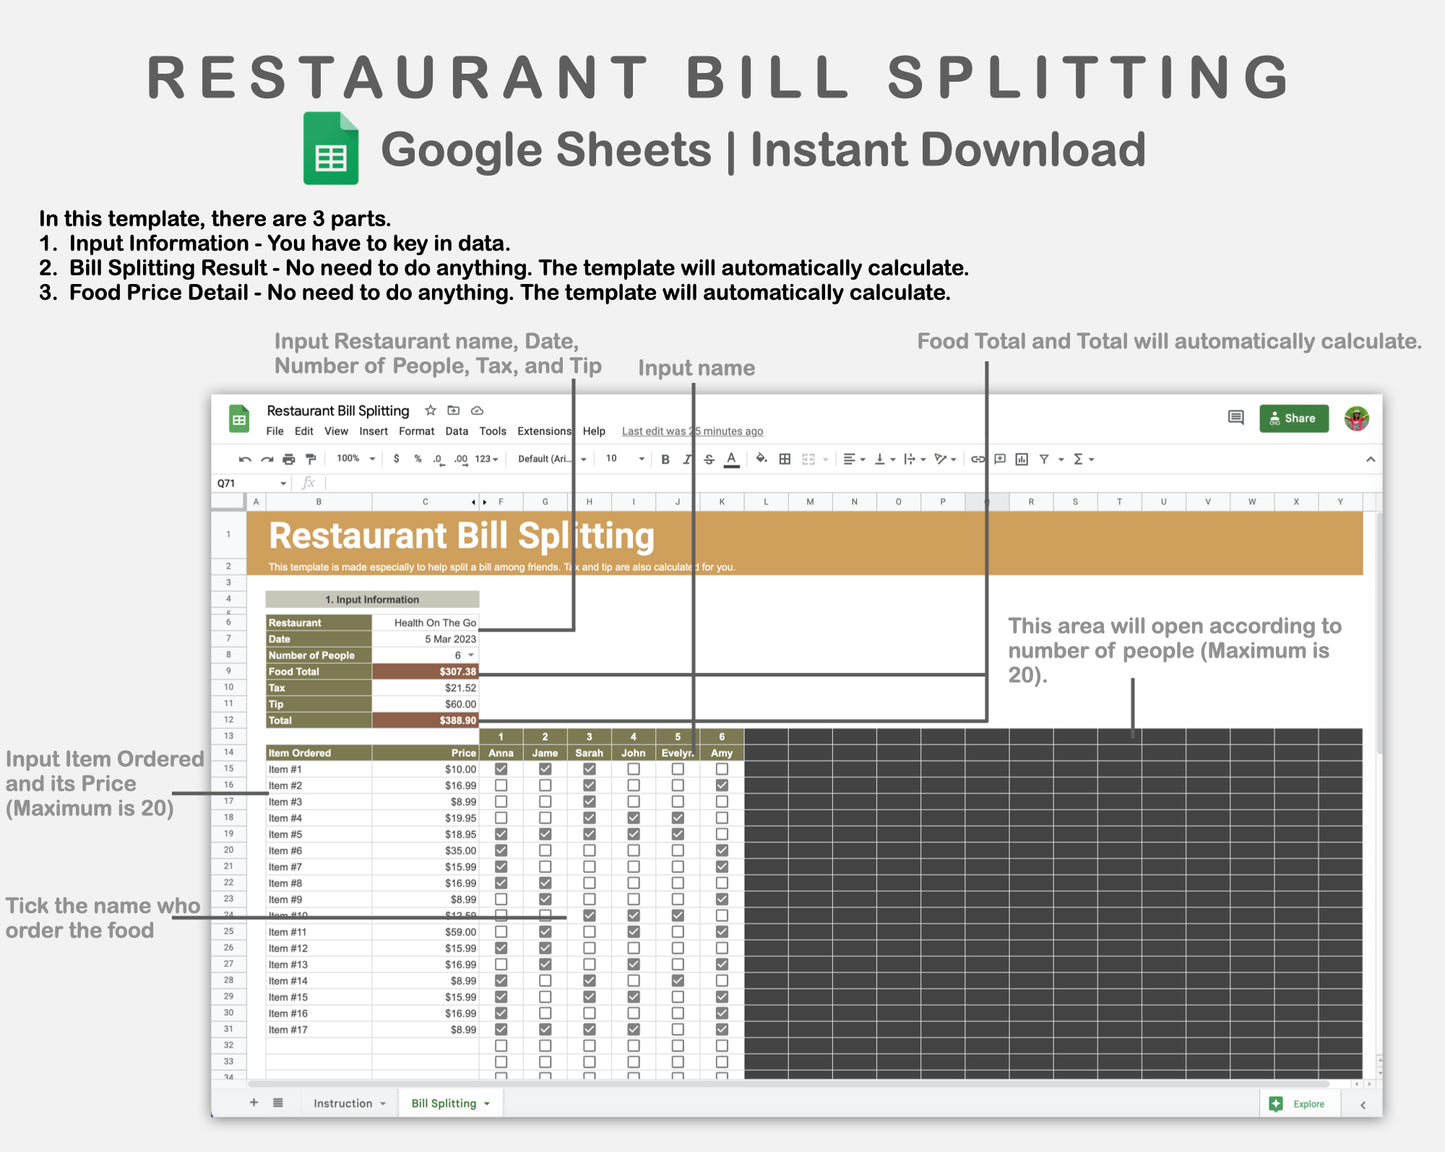Tick Amy's checkbox for Item #3

pos(722,801)
